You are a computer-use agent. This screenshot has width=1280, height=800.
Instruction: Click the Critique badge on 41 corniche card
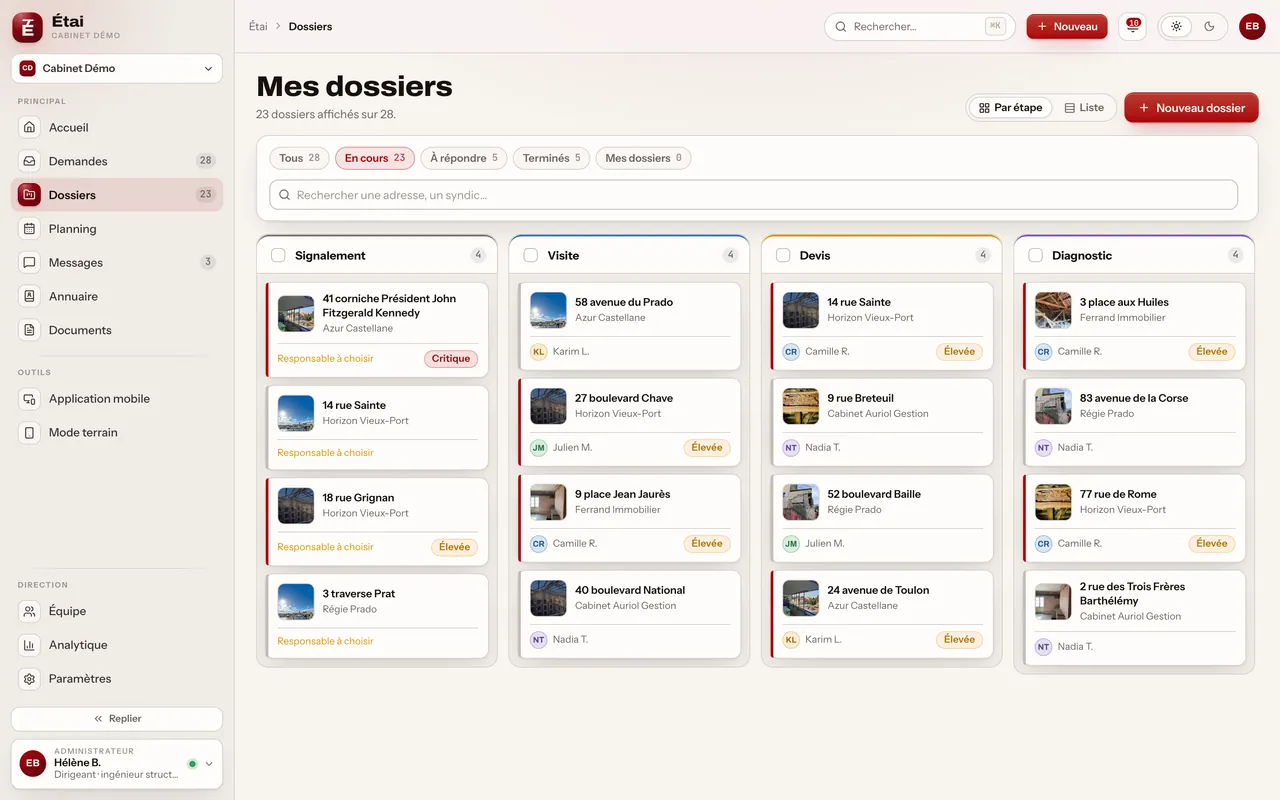tap(451, 359)
